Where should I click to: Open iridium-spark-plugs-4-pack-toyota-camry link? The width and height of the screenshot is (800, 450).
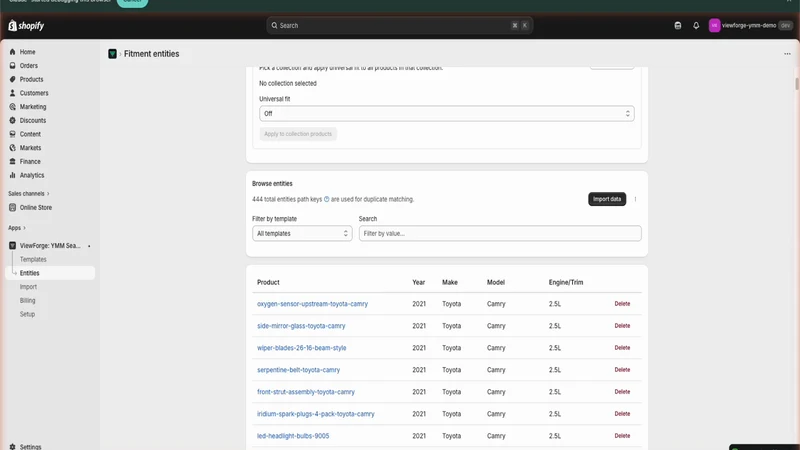pos(316,414)
